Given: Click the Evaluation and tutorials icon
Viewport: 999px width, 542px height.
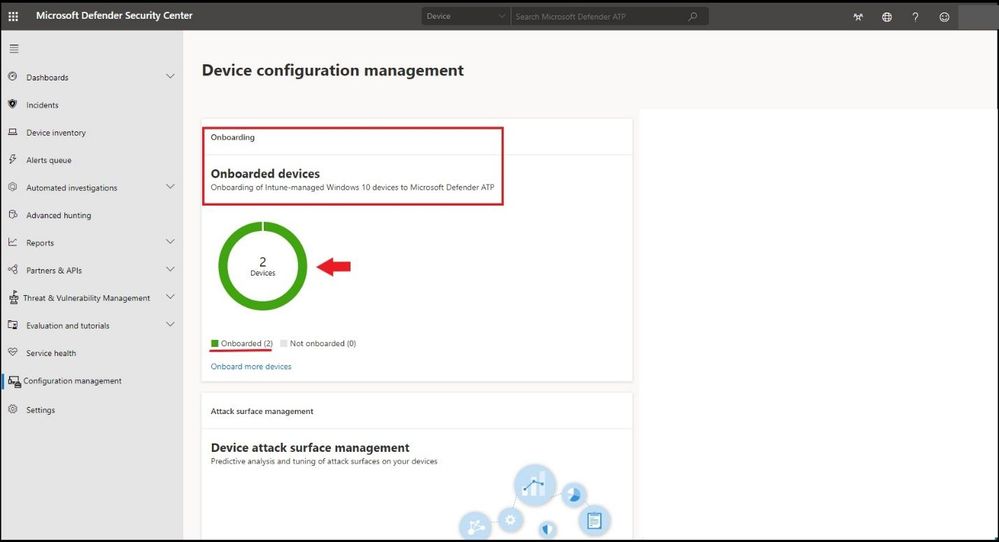Looking at the screenshot, I should [x=13, y=325].
